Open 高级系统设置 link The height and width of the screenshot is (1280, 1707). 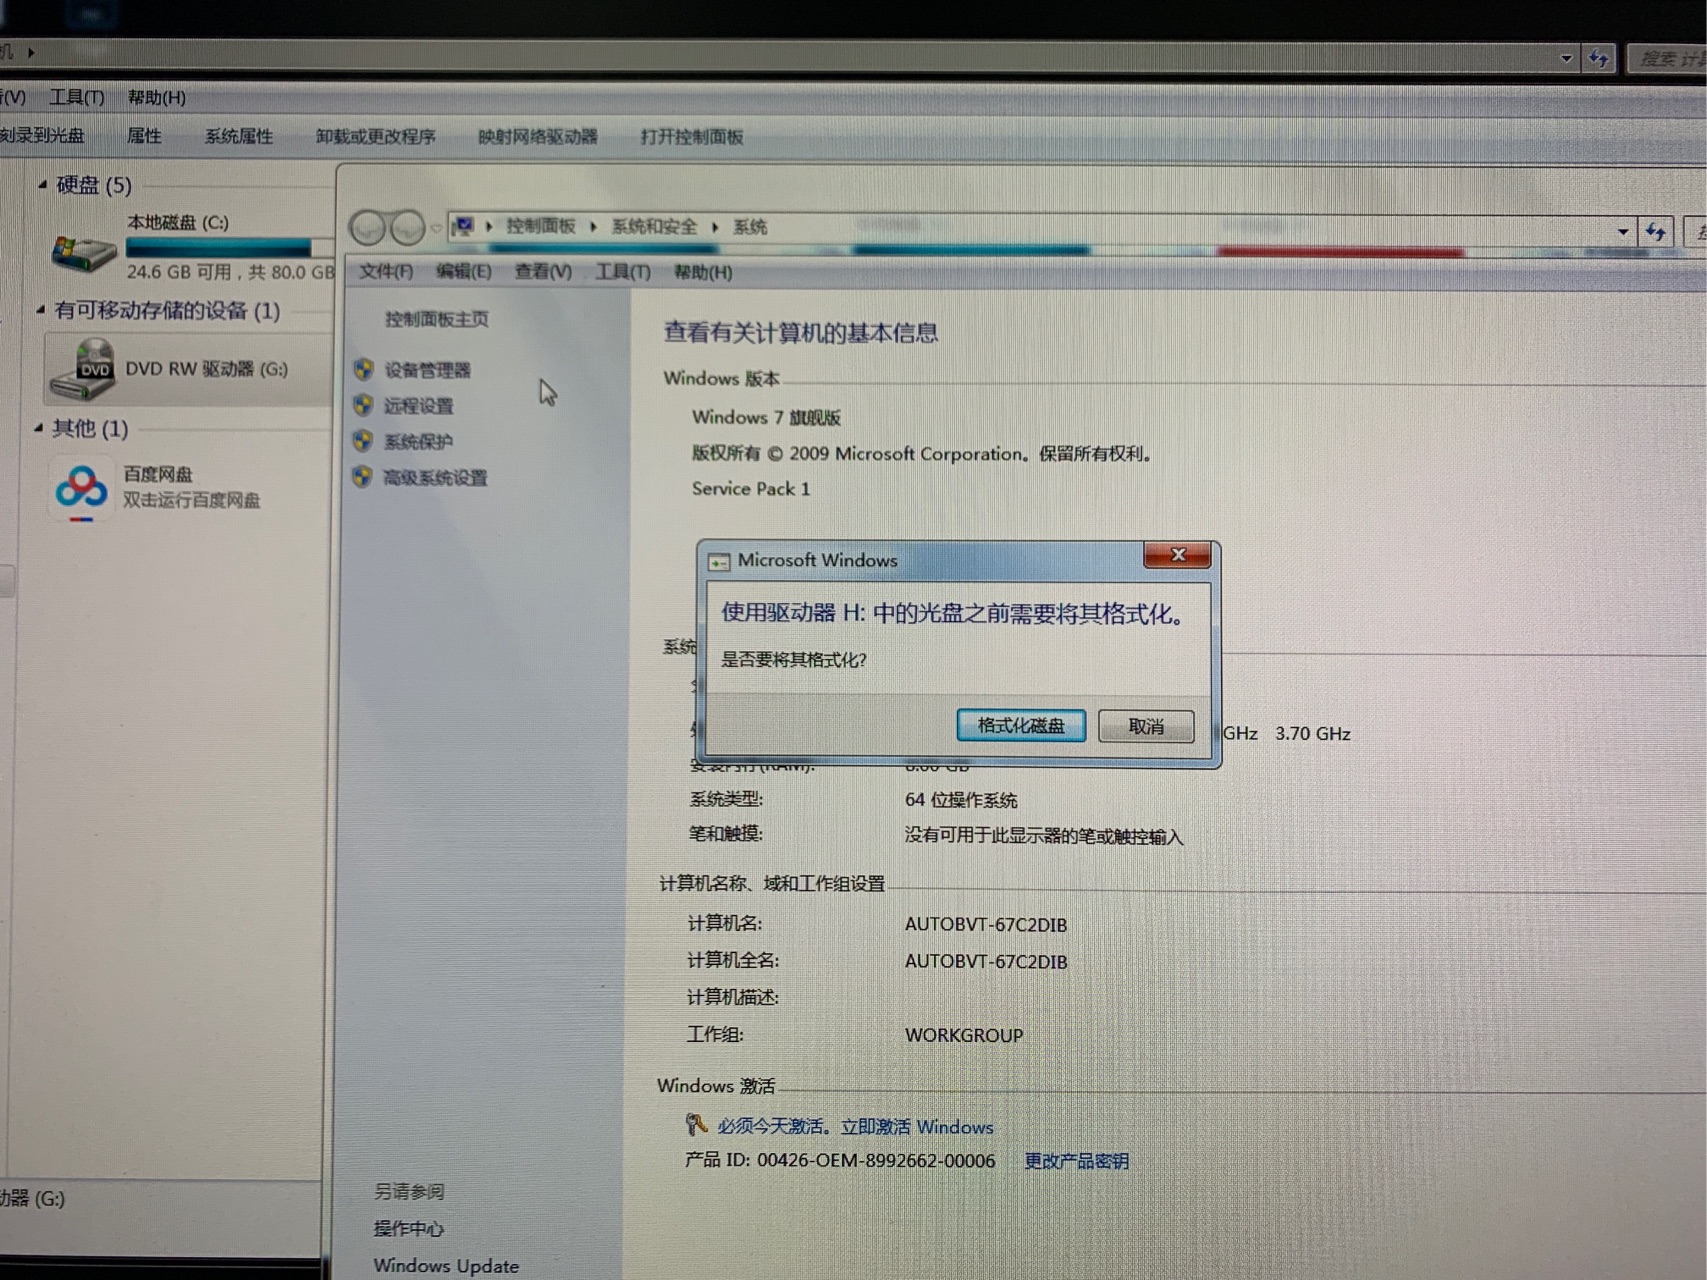pyautogui.click(x=435, y=478)
